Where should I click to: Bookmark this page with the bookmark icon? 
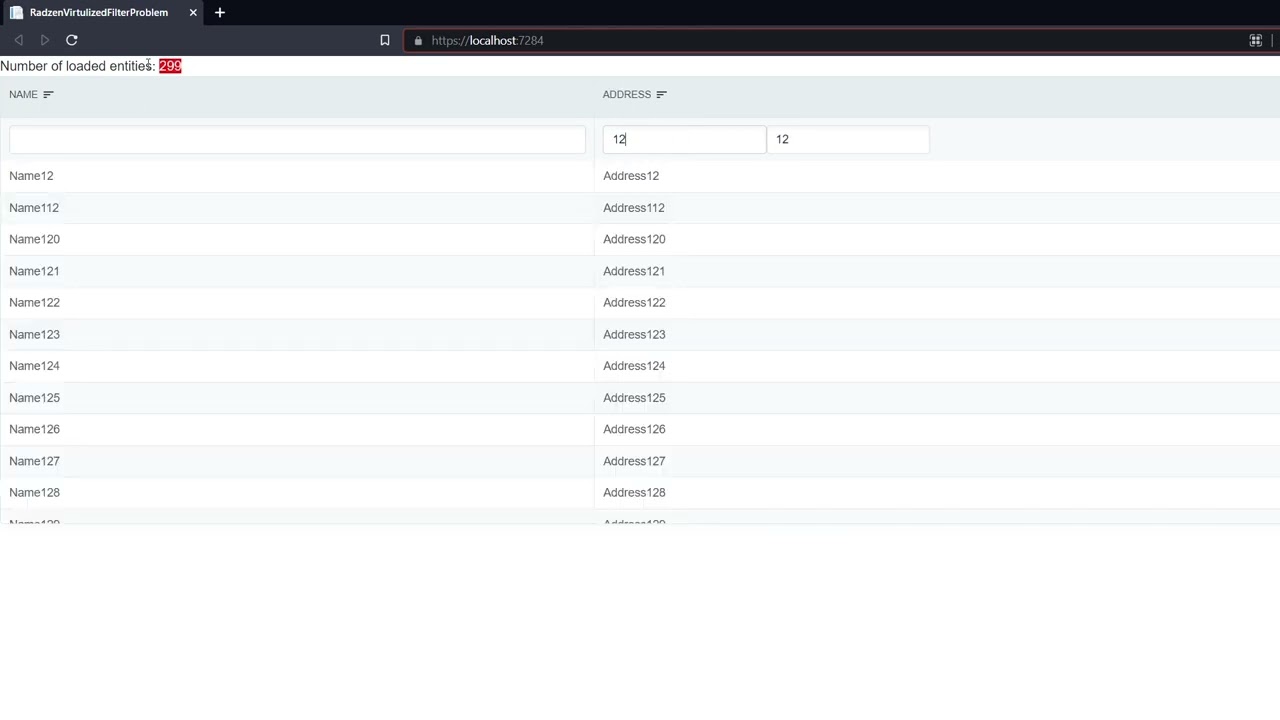pos(384,40)
